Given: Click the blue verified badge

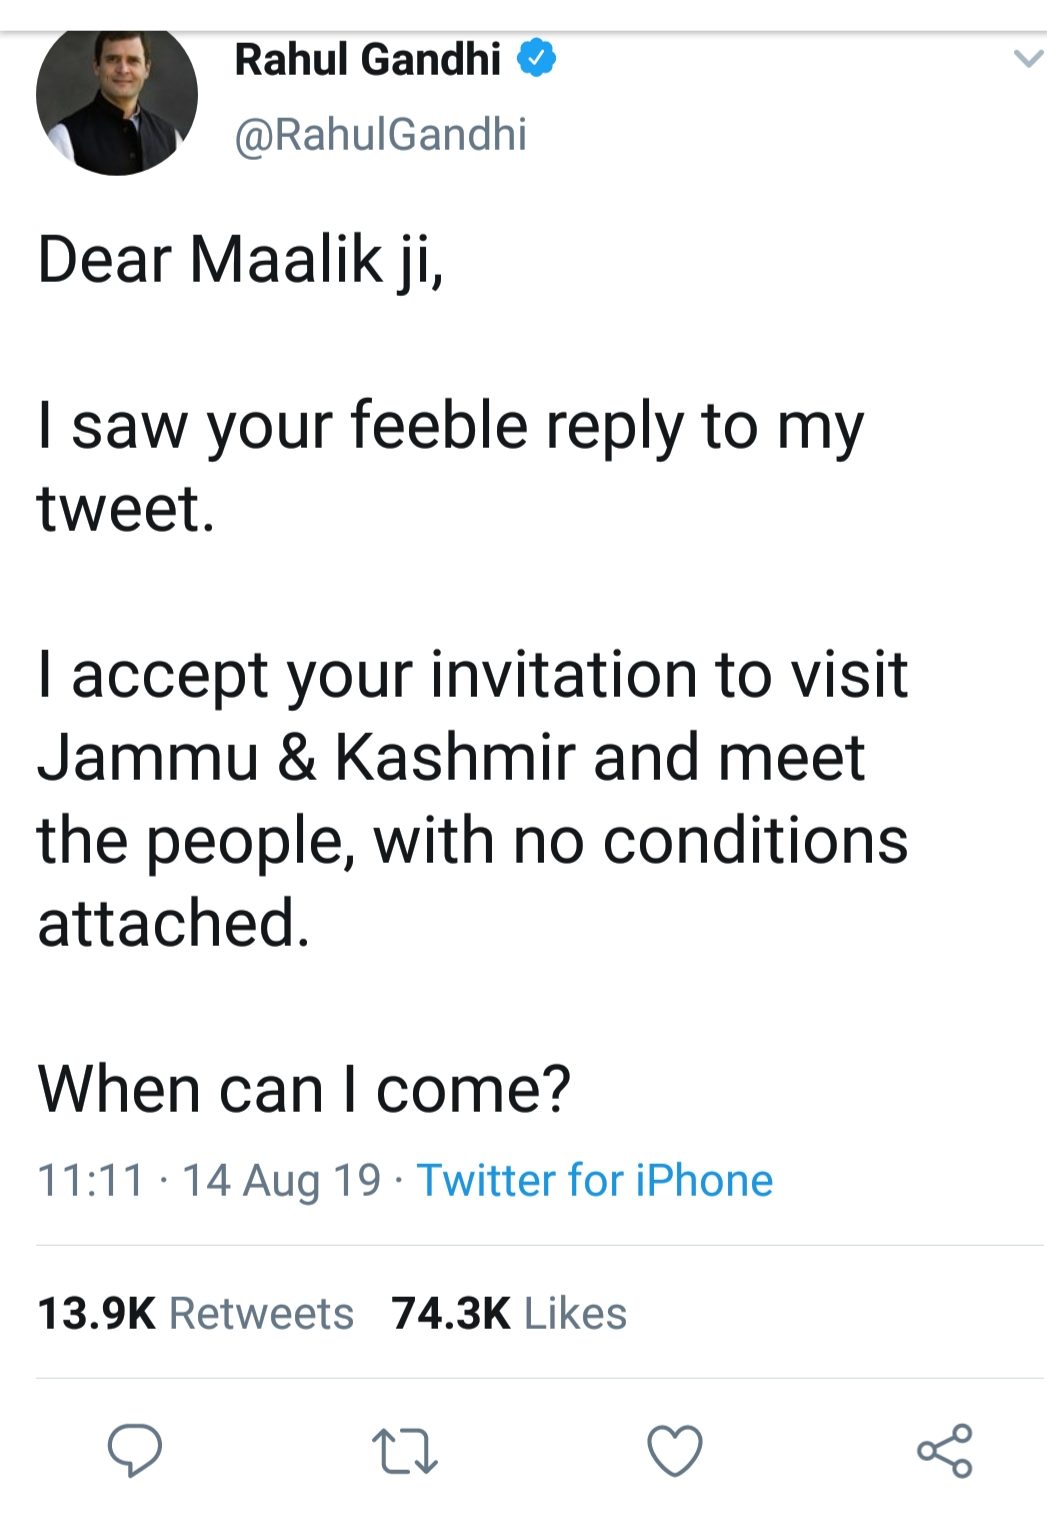Looking at the screenshot, I should coord(536,60).
